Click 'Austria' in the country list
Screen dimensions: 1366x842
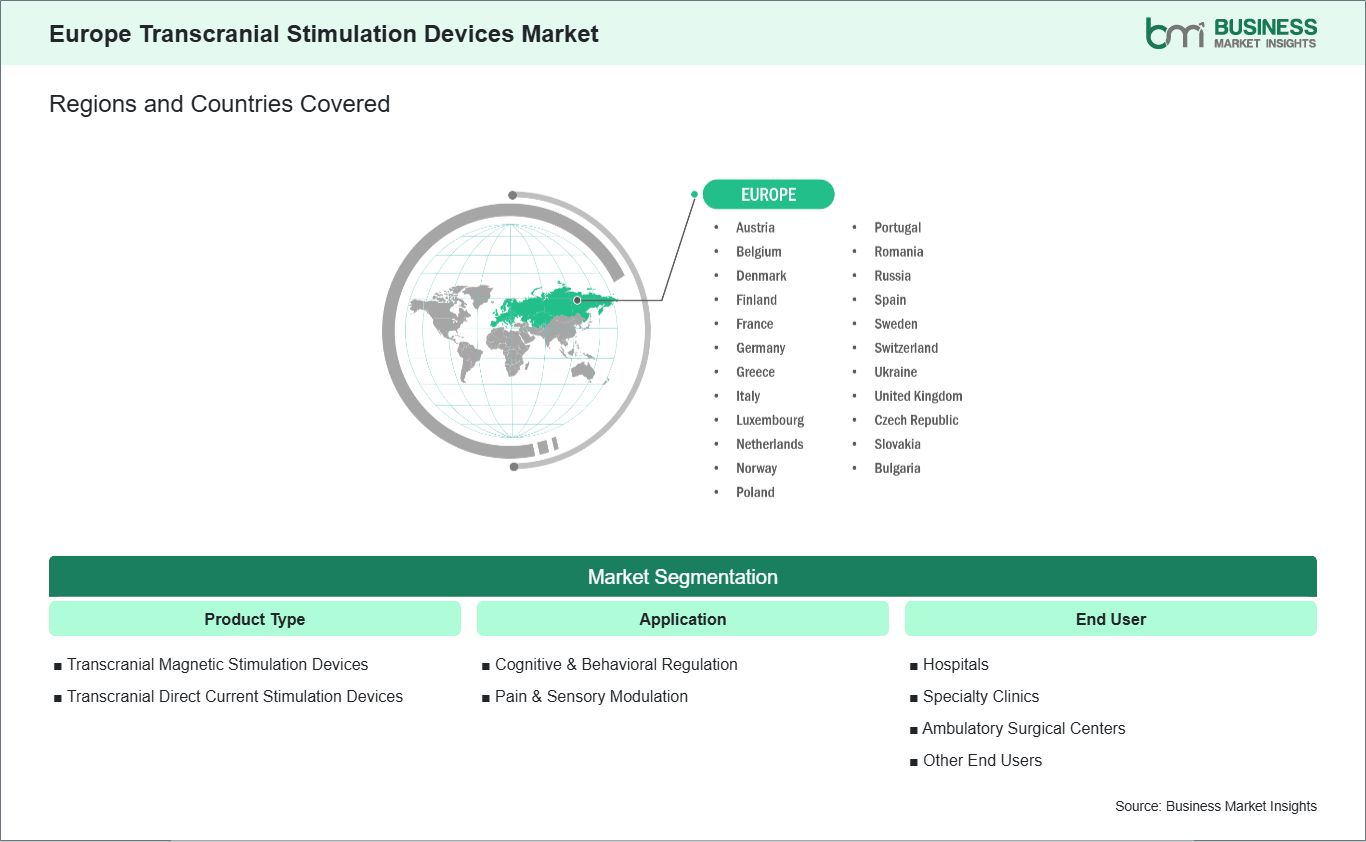[755, 228]
